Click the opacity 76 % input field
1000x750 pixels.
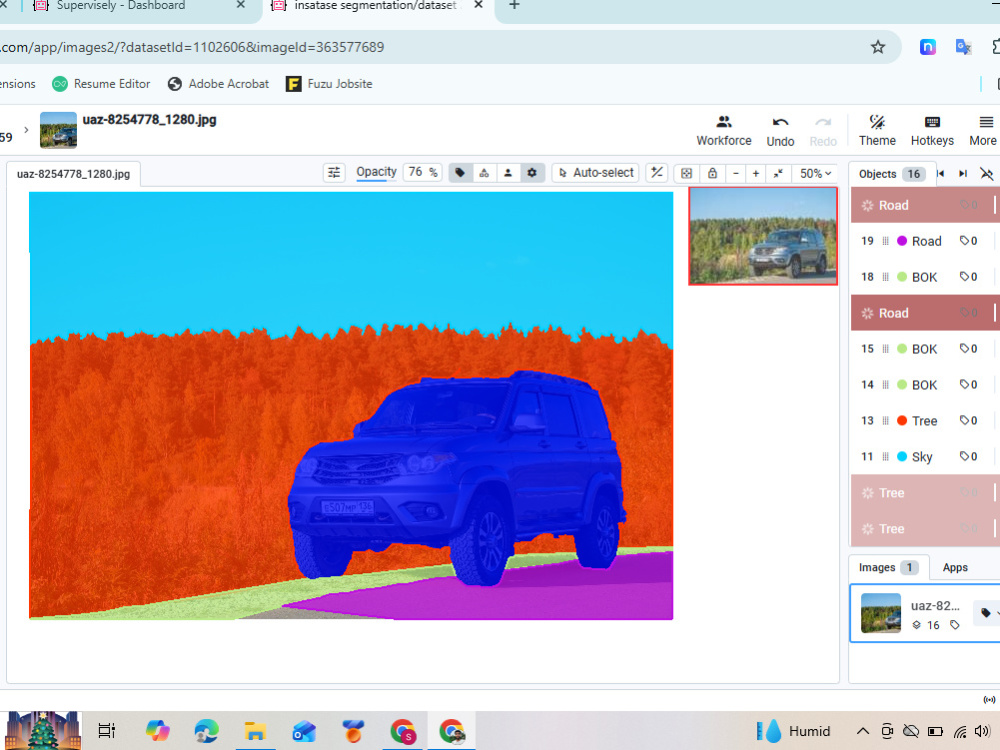tap(423, 172)
